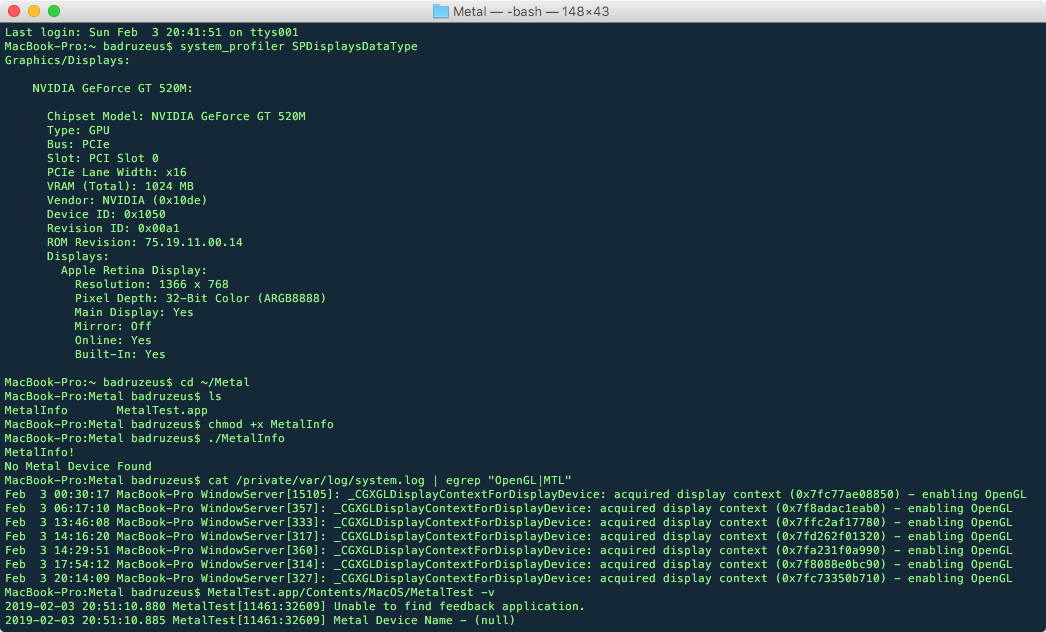The height and width of the screenshot is (632, 1046).
Task: Click the 'Pixel Depth: 32-Bit Color (ARGB8888)' line
Action: (x=200, y=298)
